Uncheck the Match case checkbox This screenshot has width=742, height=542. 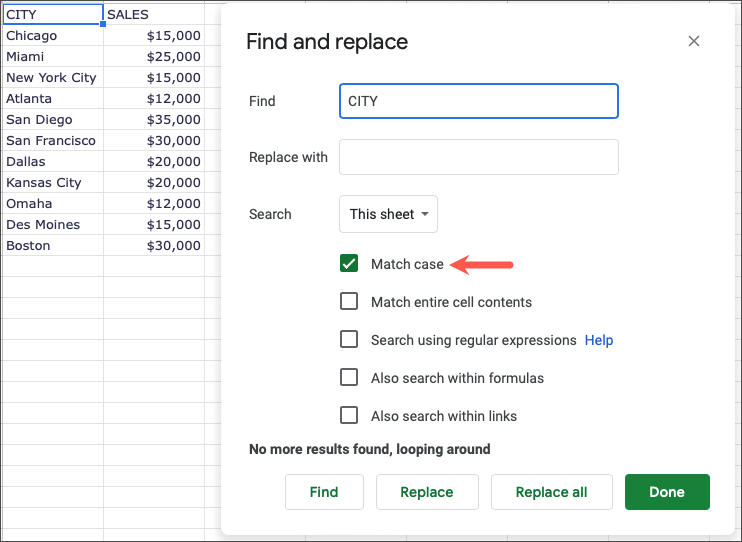(x=349, y=264)
